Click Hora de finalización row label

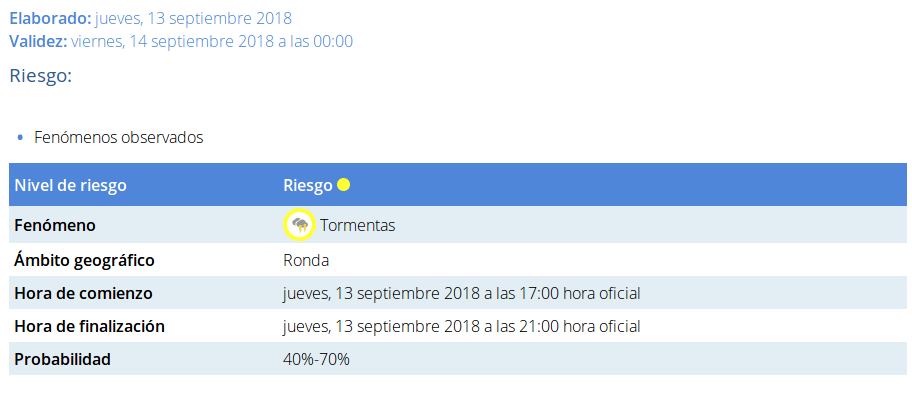pos(90,327)
